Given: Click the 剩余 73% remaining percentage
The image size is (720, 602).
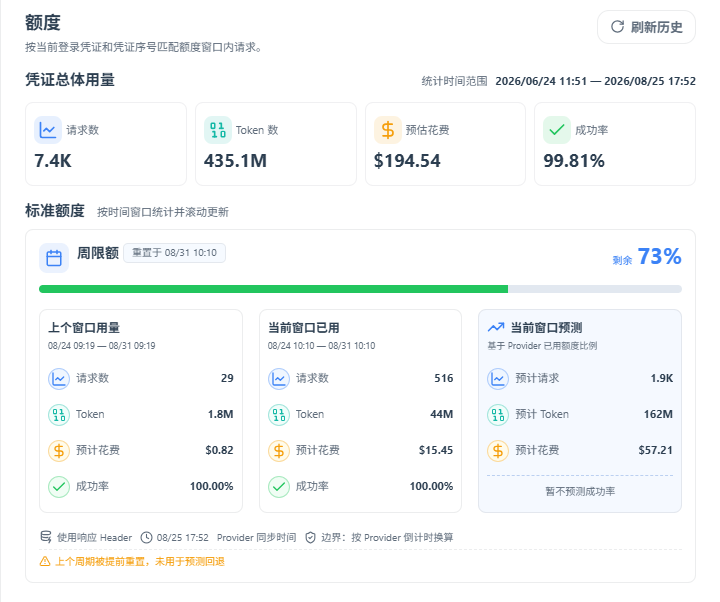Looking at the screenshot, I should pyautogui.click(x=647, y=257).
